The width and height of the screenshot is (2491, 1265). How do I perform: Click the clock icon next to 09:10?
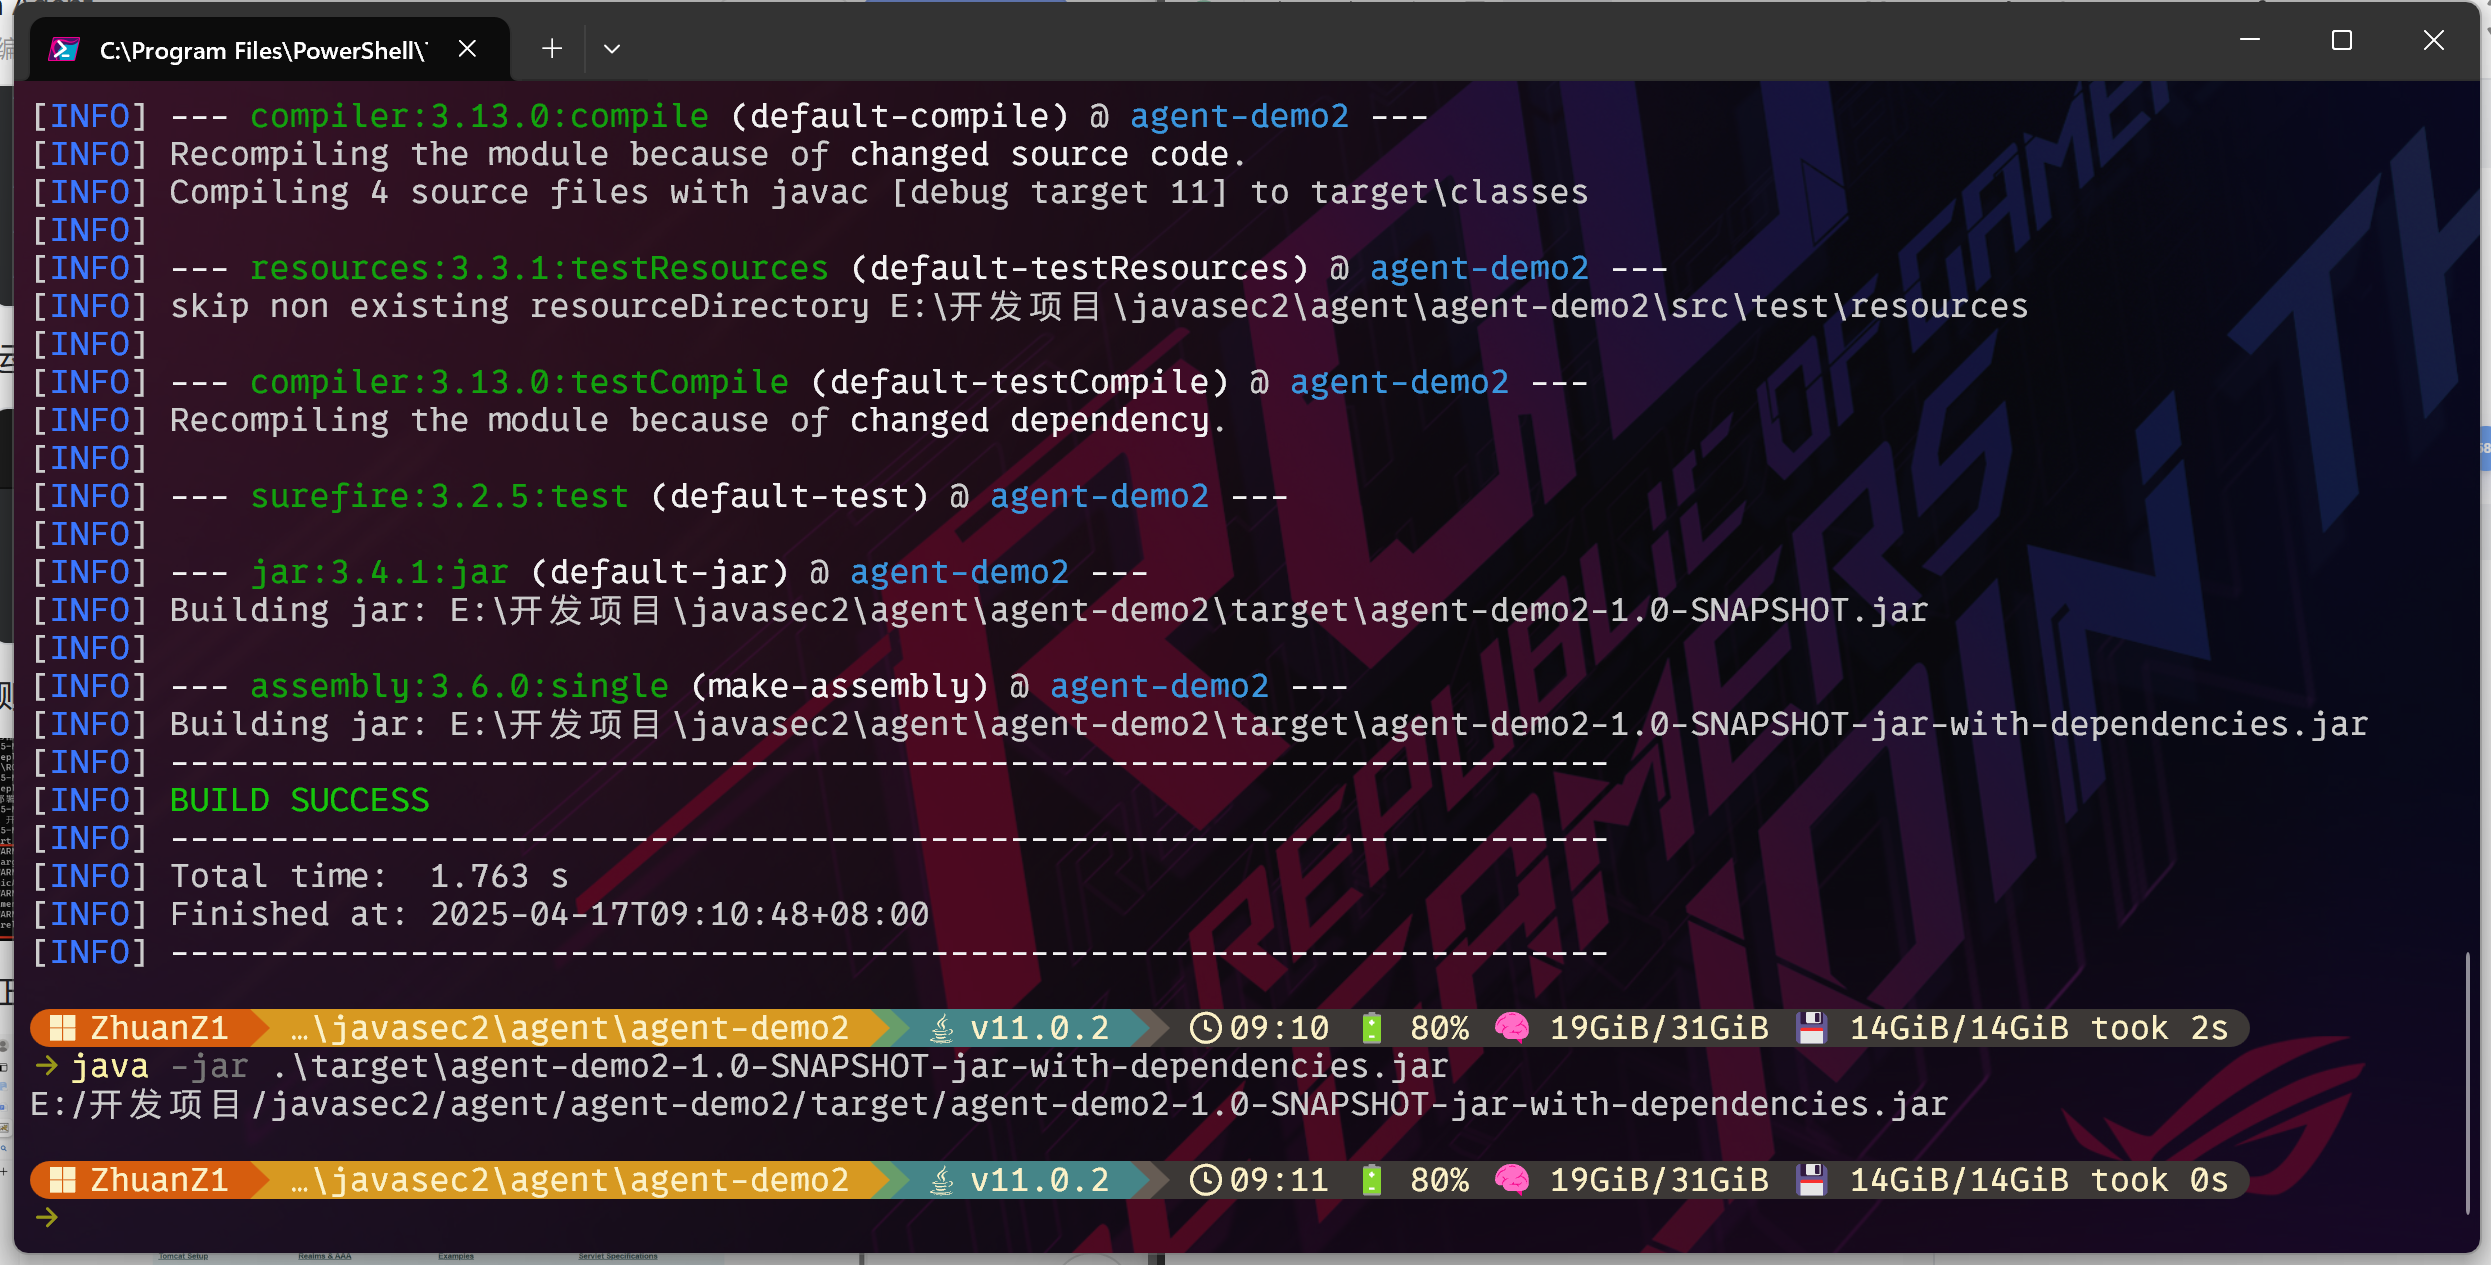coord(1206,1028)
